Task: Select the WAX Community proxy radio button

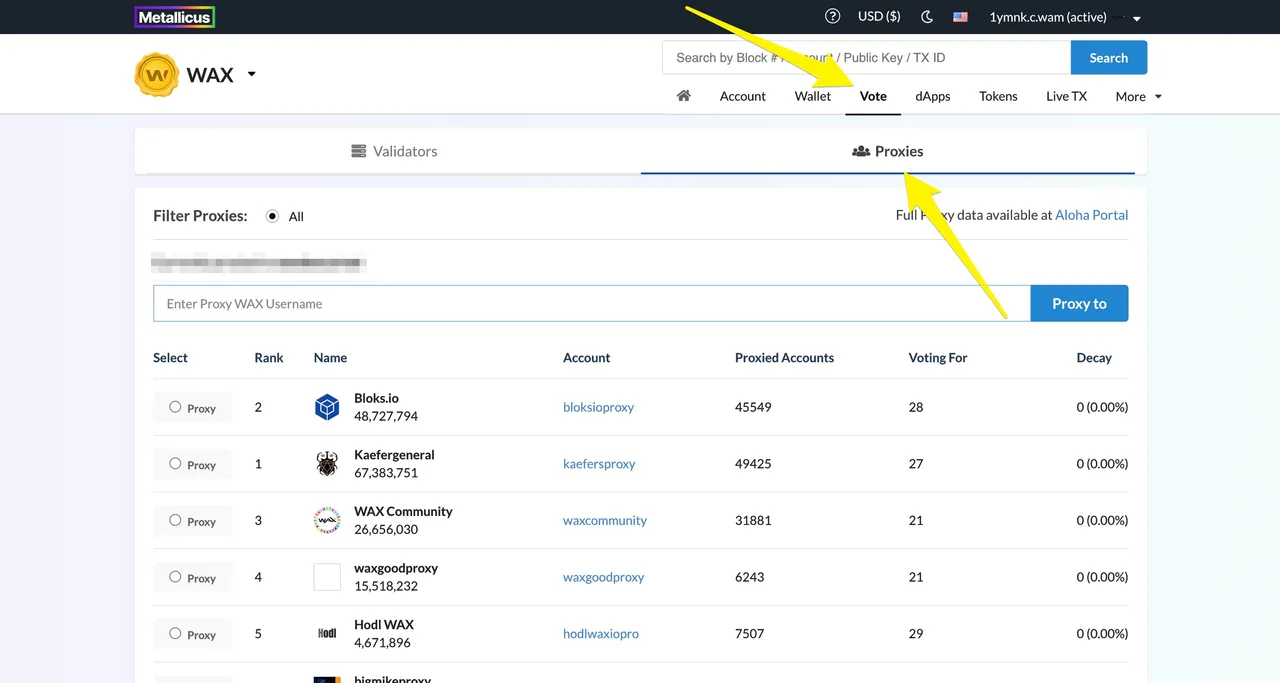Action: click(x=175, y=520)
